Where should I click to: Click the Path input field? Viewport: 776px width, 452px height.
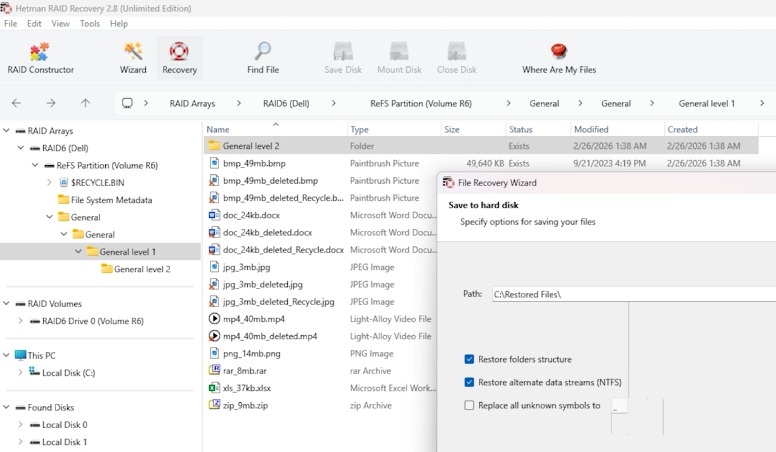point(633,294)
